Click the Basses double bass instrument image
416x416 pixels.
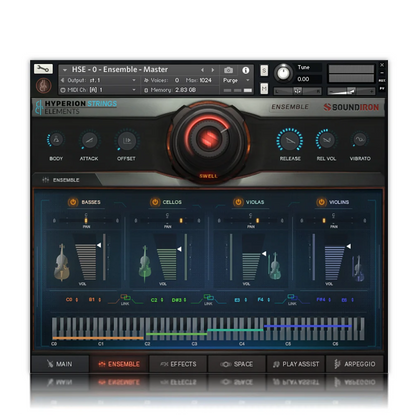click(x=62, y=262)
